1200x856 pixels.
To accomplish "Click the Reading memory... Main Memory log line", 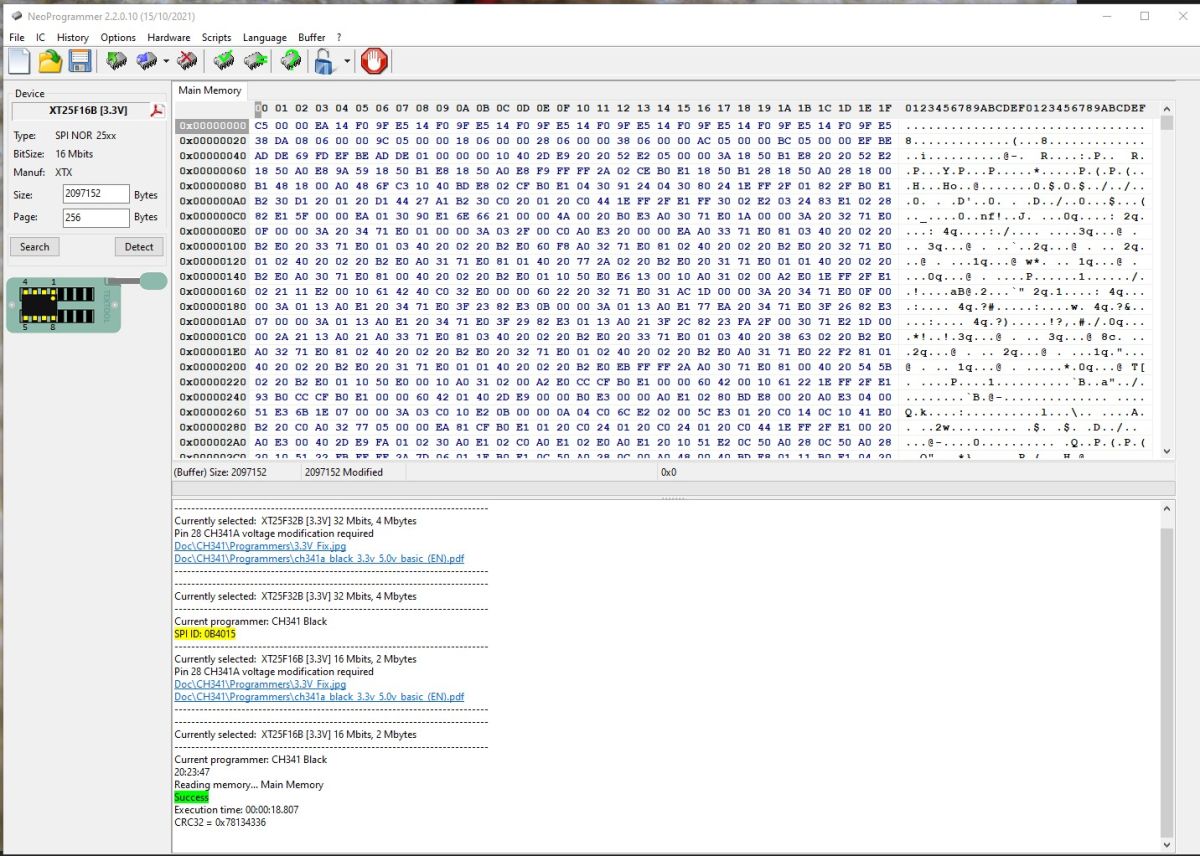I will click(249, 785).
